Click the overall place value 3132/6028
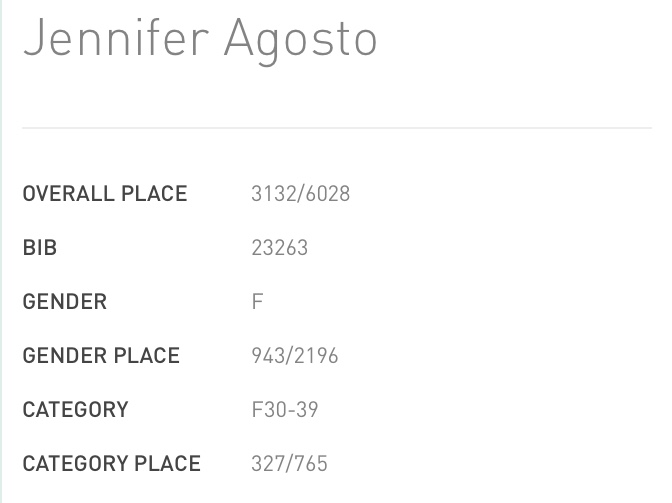The height and width of the screenshot is (503, 672). 300,194
